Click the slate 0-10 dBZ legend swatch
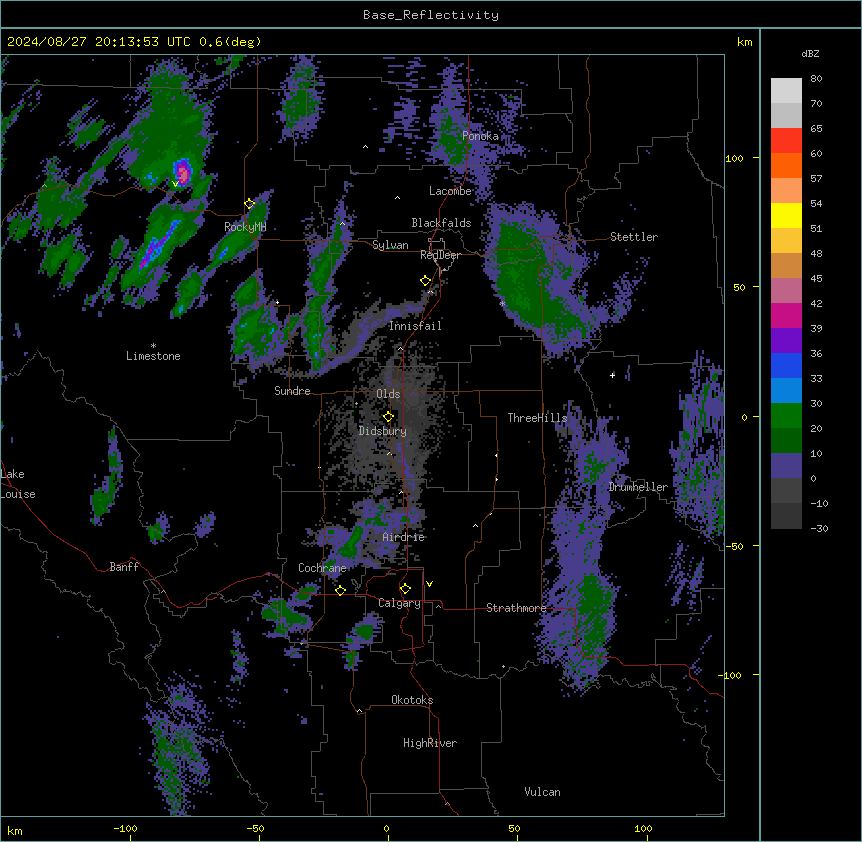The height and width of the screenshot is (842, 862). [x=786, y=466]
